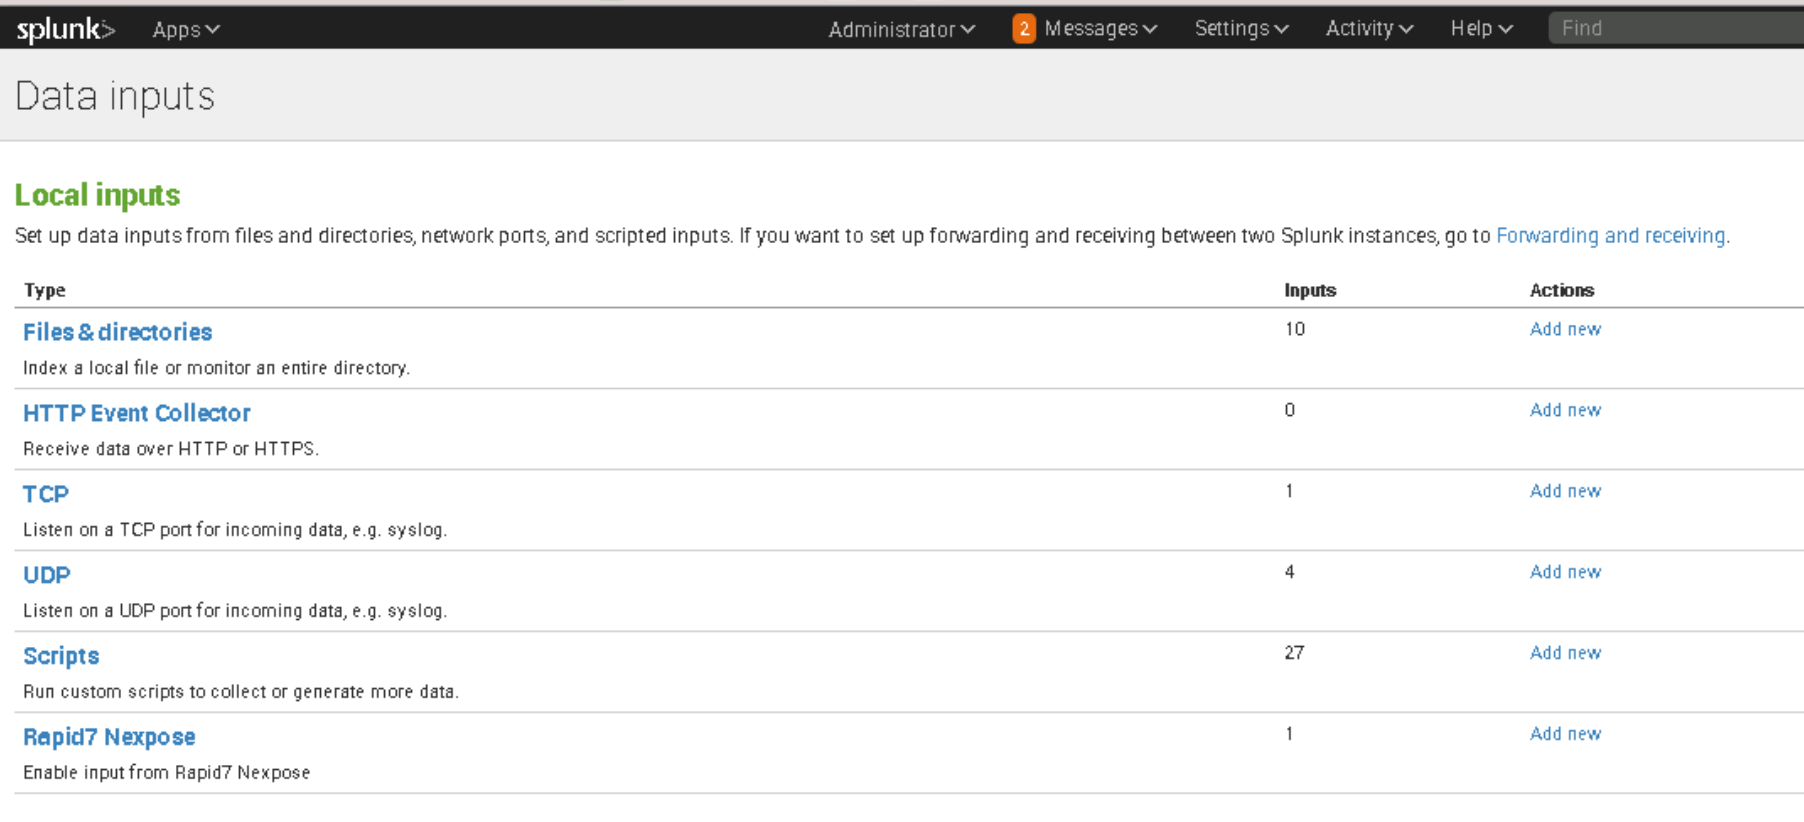Follow the Forwarding and receiving link
1804x822 pixels.
pos(1610,236)
